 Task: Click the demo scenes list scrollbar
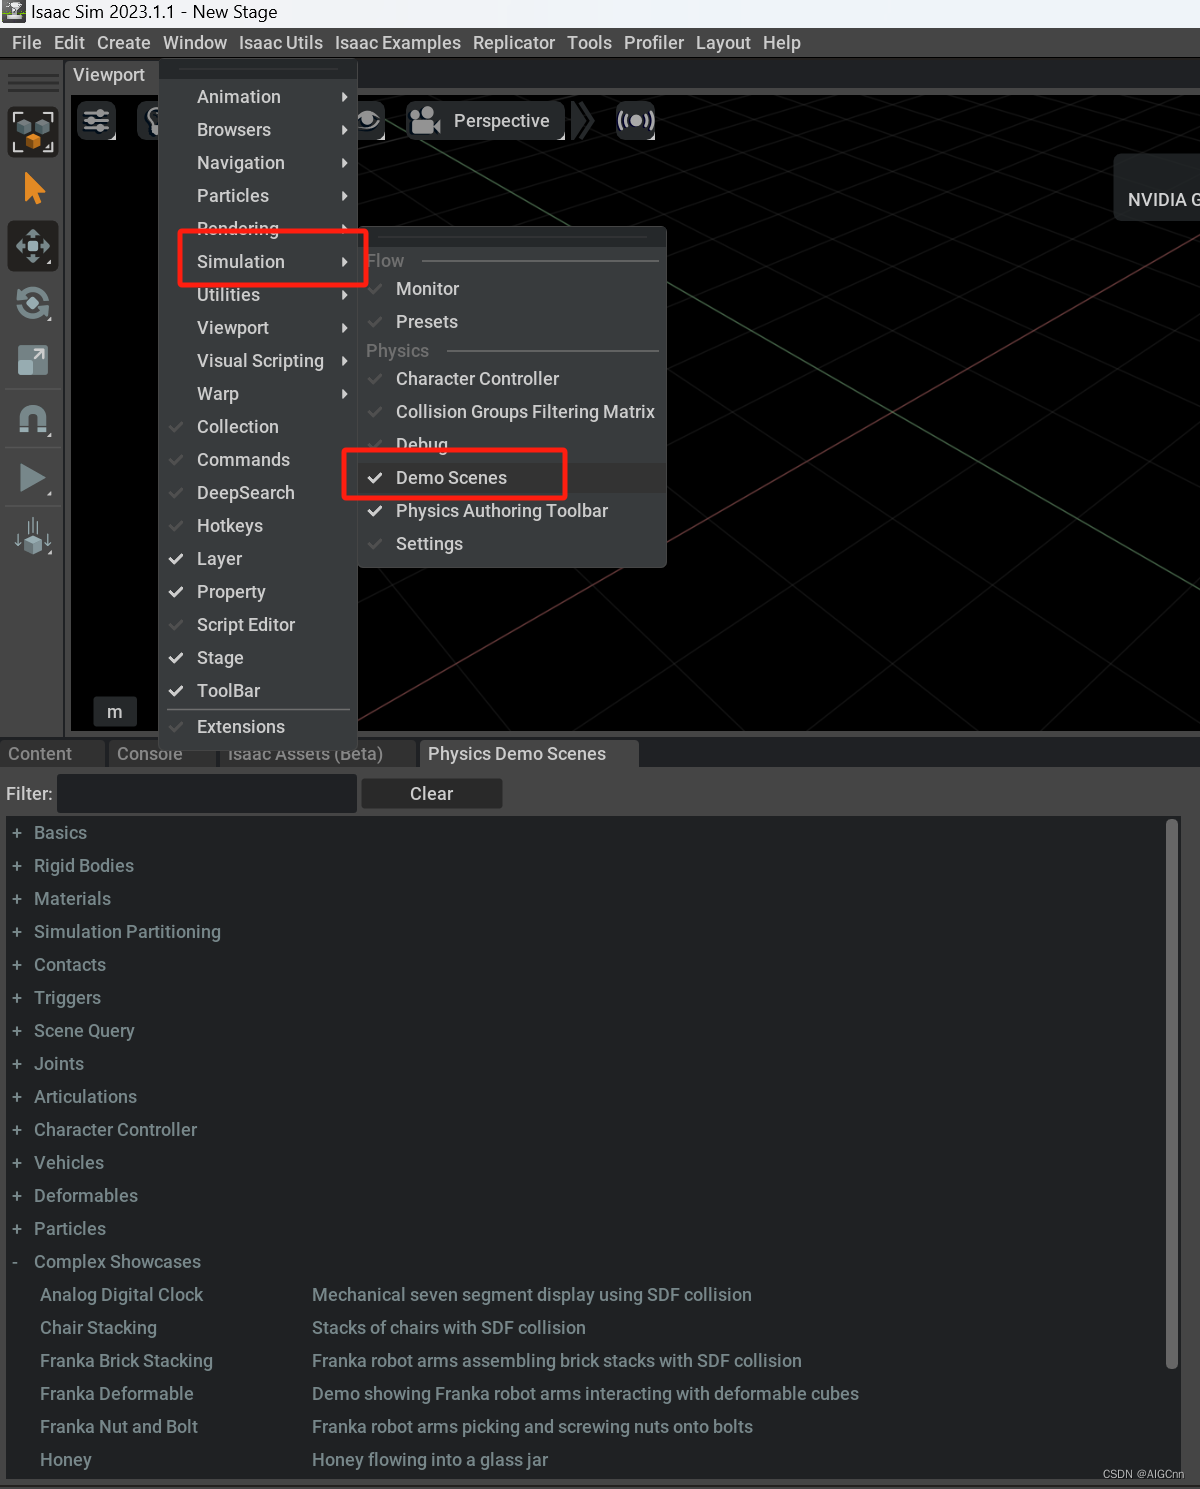pyautogui.click(x=1172, y=1094)
